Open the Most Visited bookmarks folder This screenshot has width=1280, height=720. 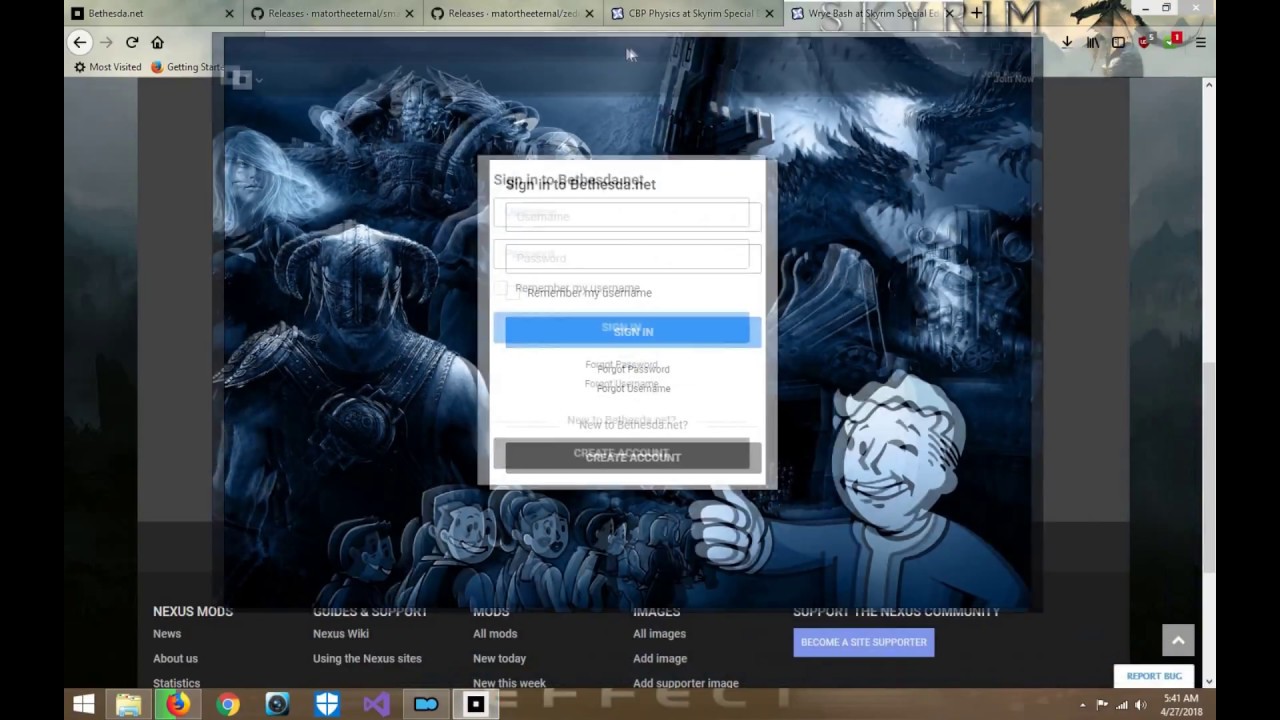[108, 67]
